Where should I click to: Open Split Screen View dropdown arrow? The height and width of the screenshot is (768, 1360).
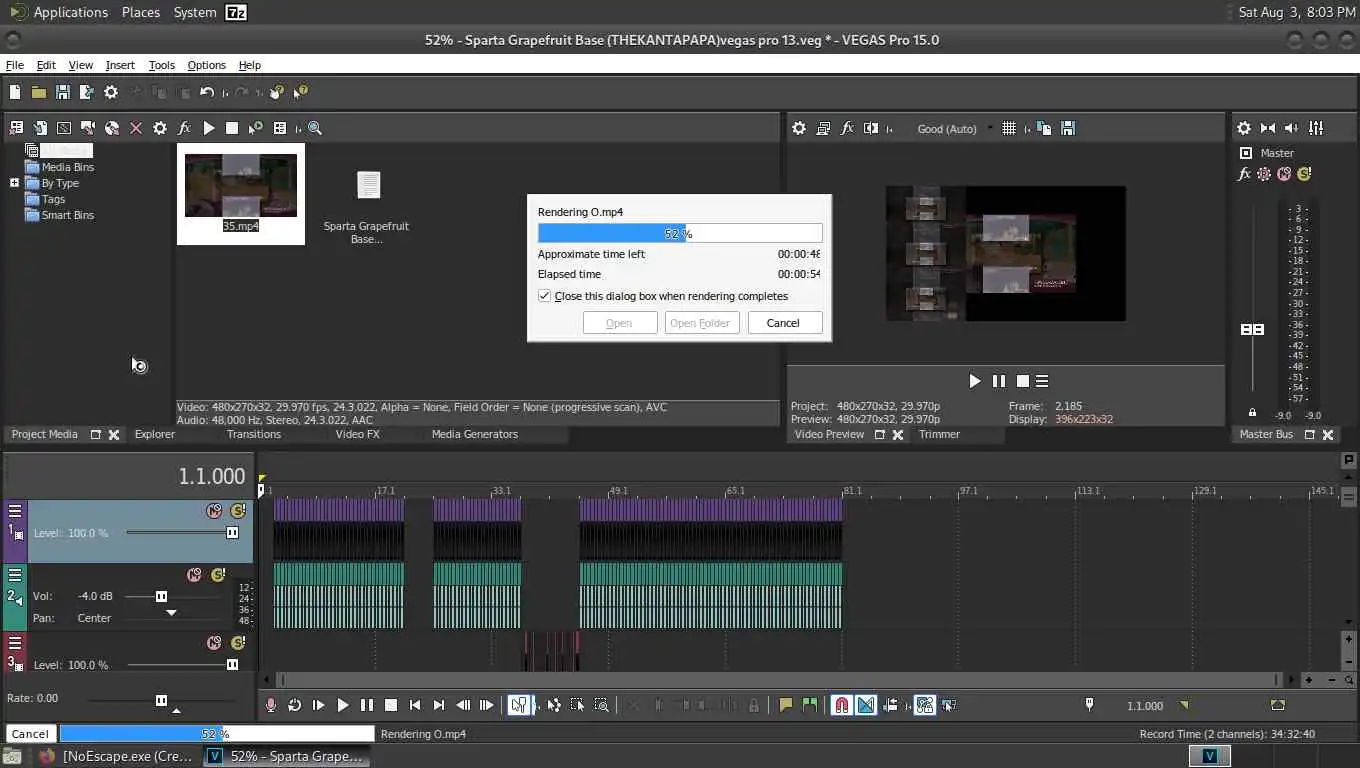click(888, 128)
